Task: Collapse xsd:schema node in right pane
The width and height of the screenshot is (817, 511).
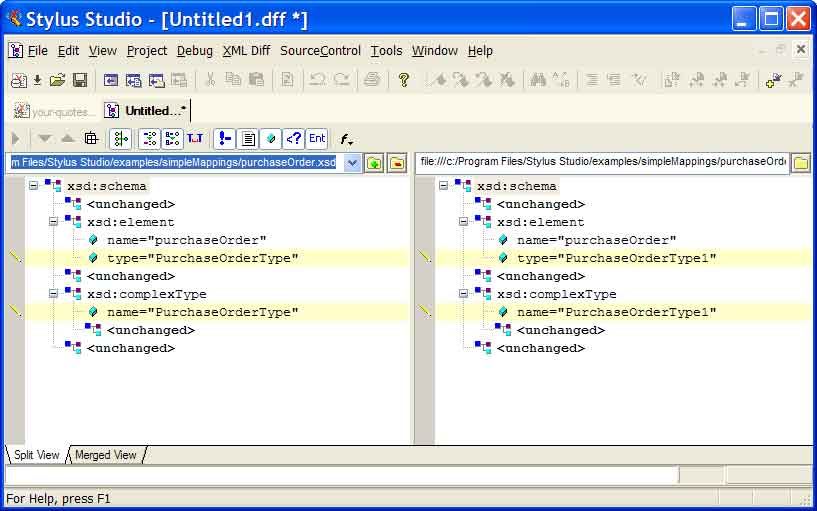Action: pyautogui.click(x=443, y=185)
